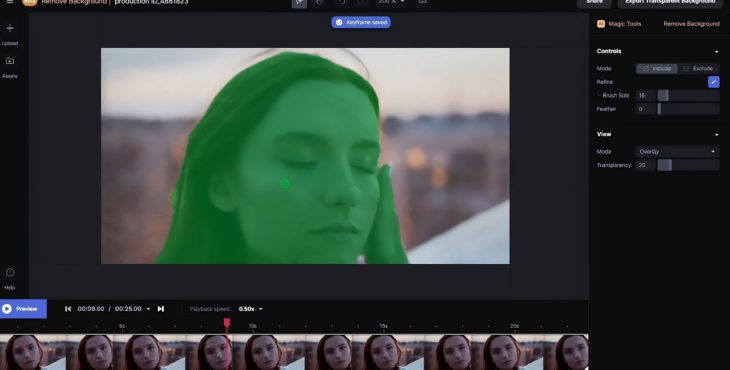The image size is (730, 370).
Task: Click the 10s mark on timeline ruler
Action: (252, 326)
